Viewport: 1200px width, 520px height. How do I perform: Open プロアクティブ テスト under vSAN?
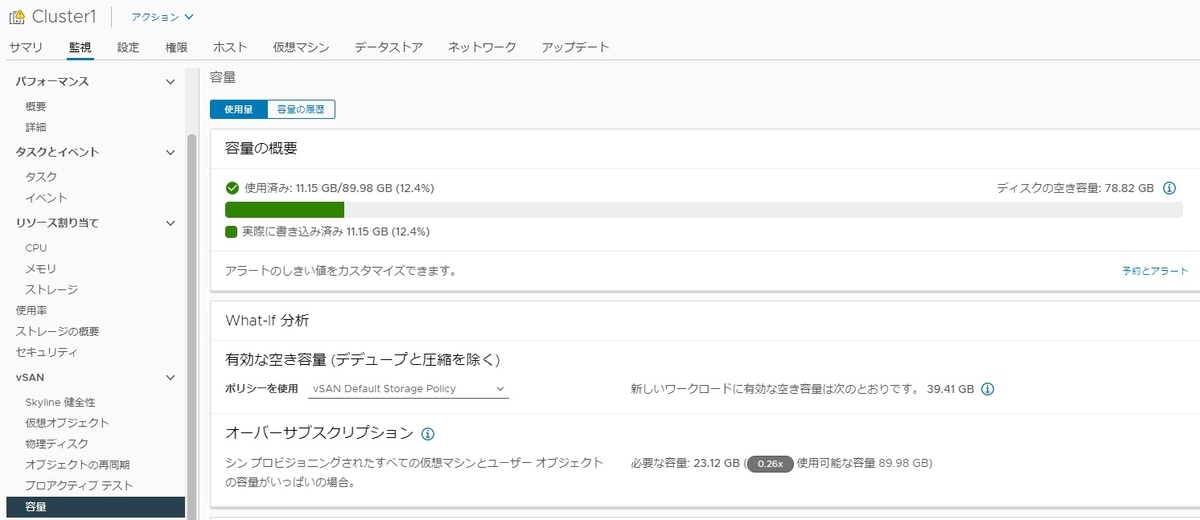(x=79, y=485)
